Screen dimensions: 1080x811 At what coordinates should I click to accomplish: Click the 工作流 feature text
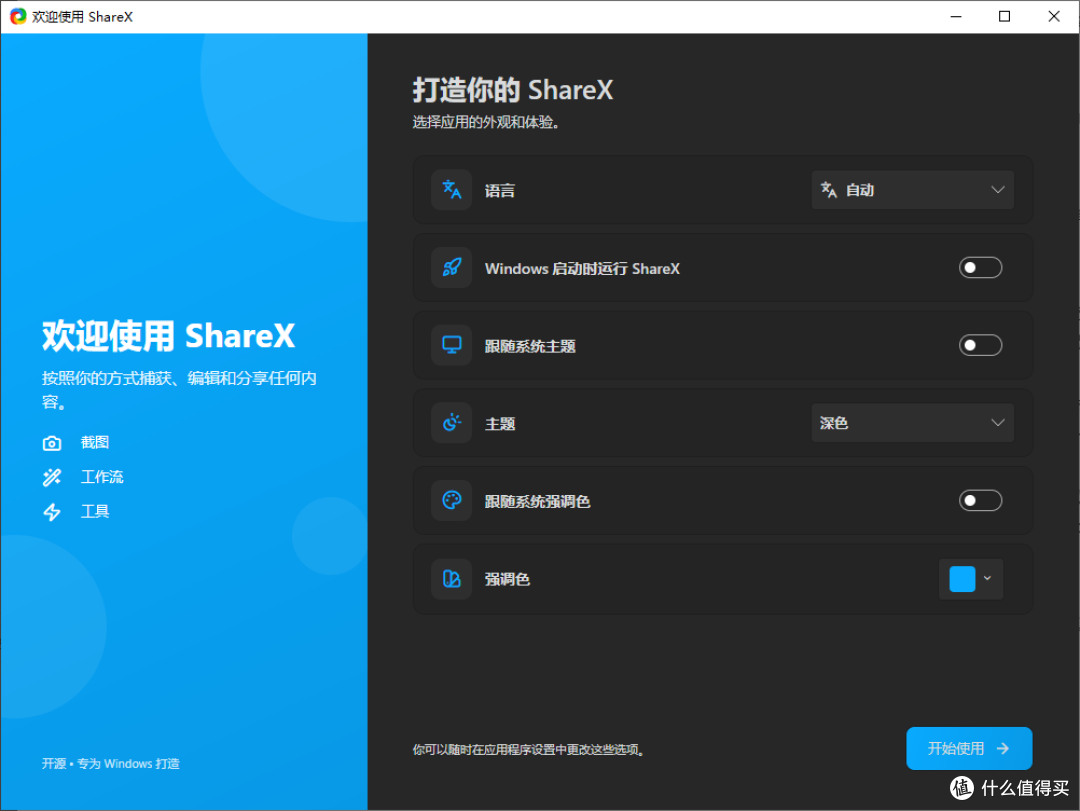pos(102,477)
